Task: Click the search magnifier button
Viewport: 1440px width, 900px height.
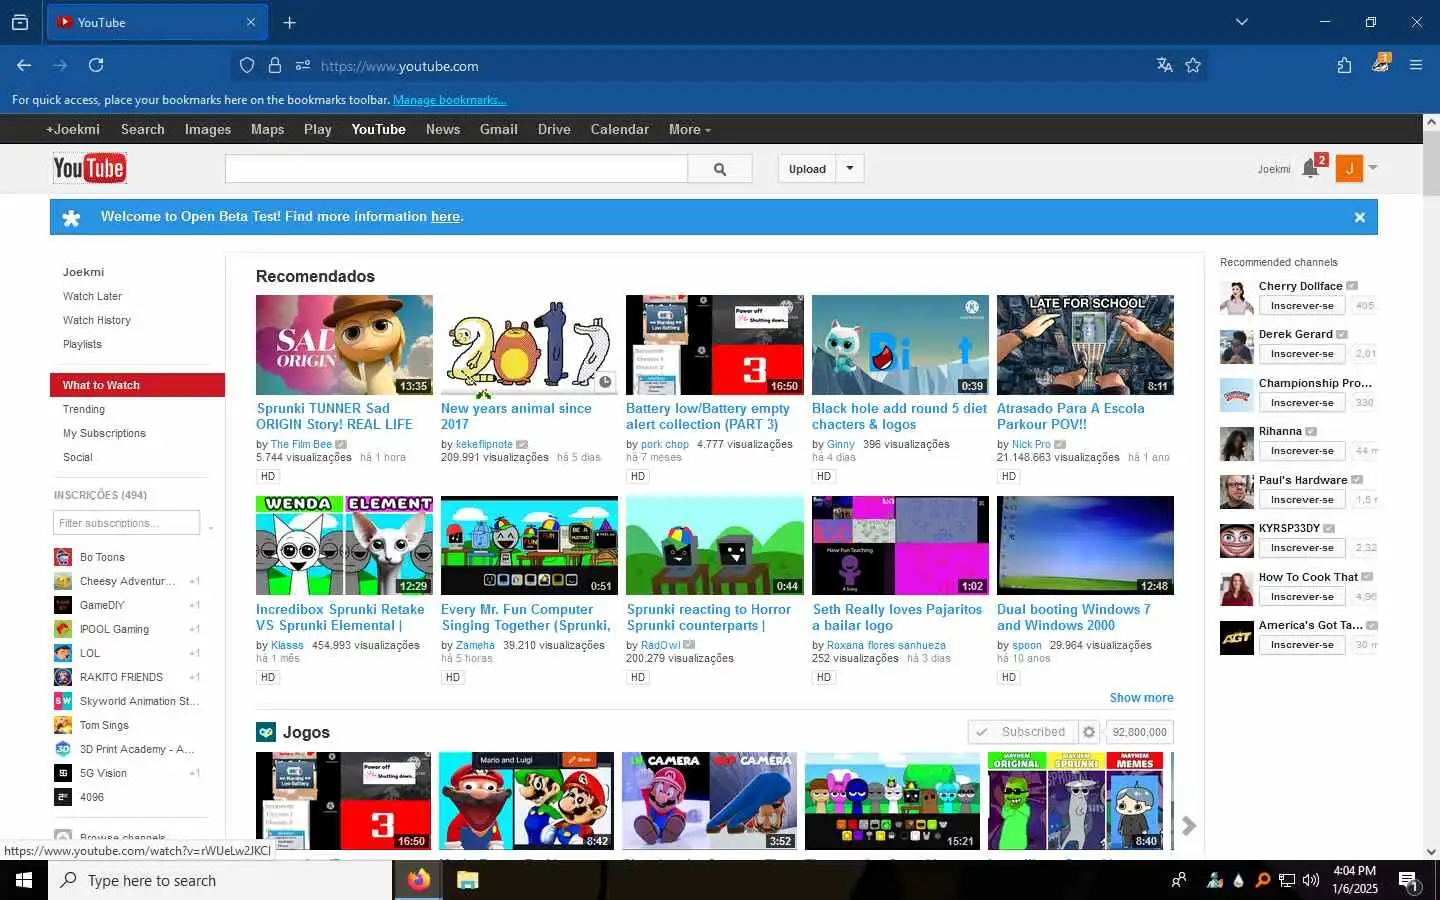Action: (x=720, y=169)
